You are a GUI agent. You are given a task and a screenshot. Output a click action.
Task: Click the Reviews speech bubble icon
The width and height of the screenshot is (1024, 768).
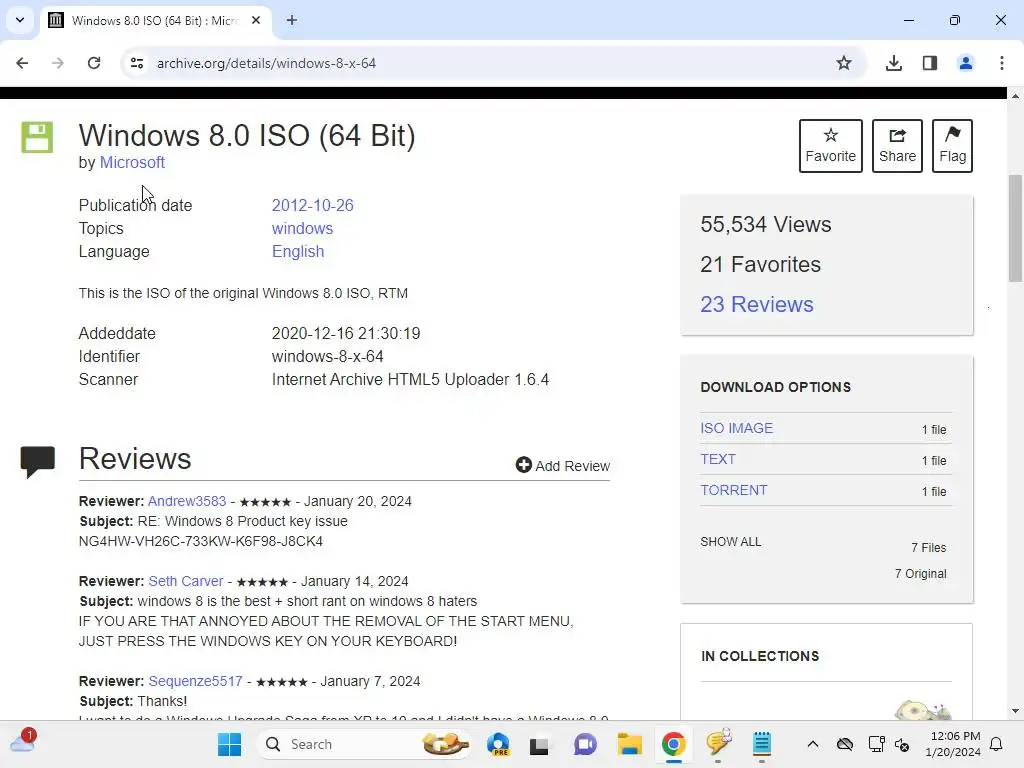[37, 462]
